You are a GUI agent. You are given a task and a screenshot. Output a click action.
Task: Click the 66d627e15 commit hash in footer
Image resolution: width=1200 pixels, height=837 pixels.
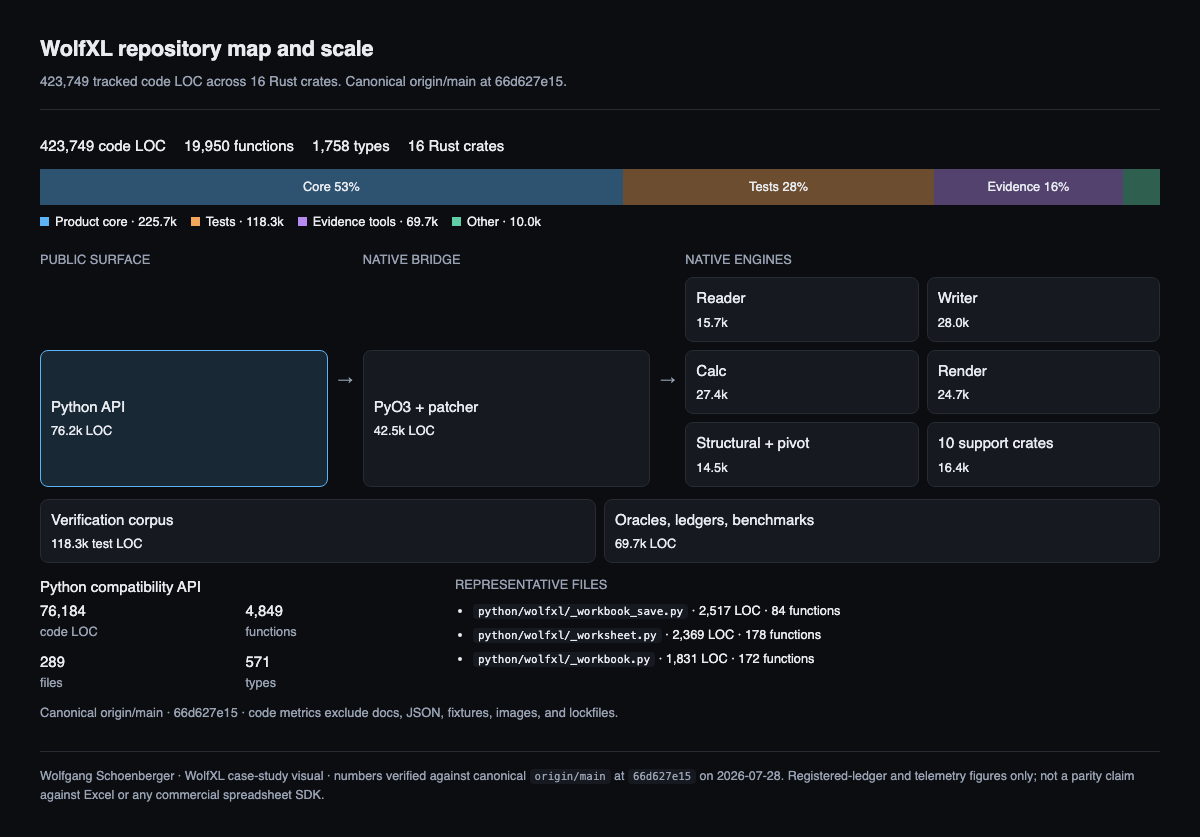coord(661,776)
